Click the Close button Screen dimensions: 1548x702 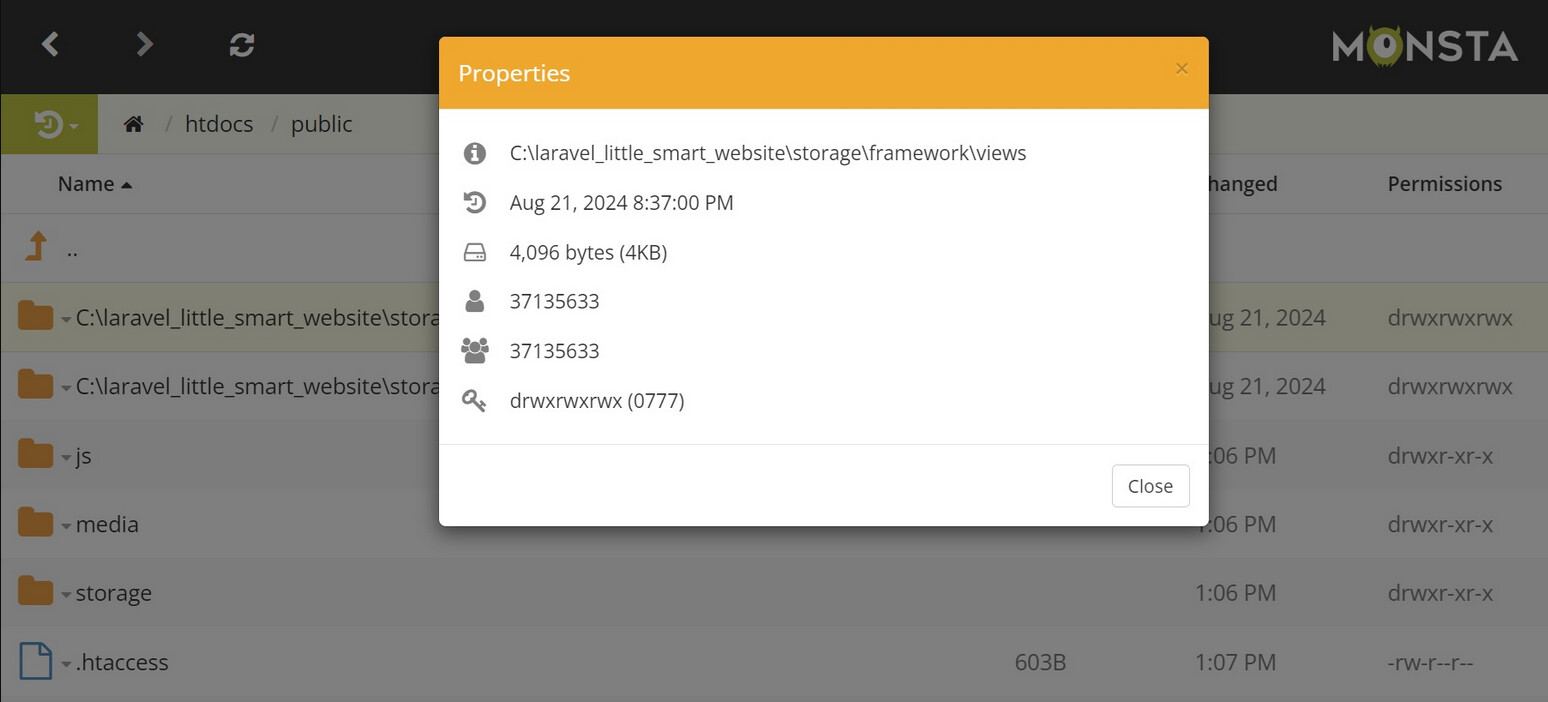(x=1150, y=486)
